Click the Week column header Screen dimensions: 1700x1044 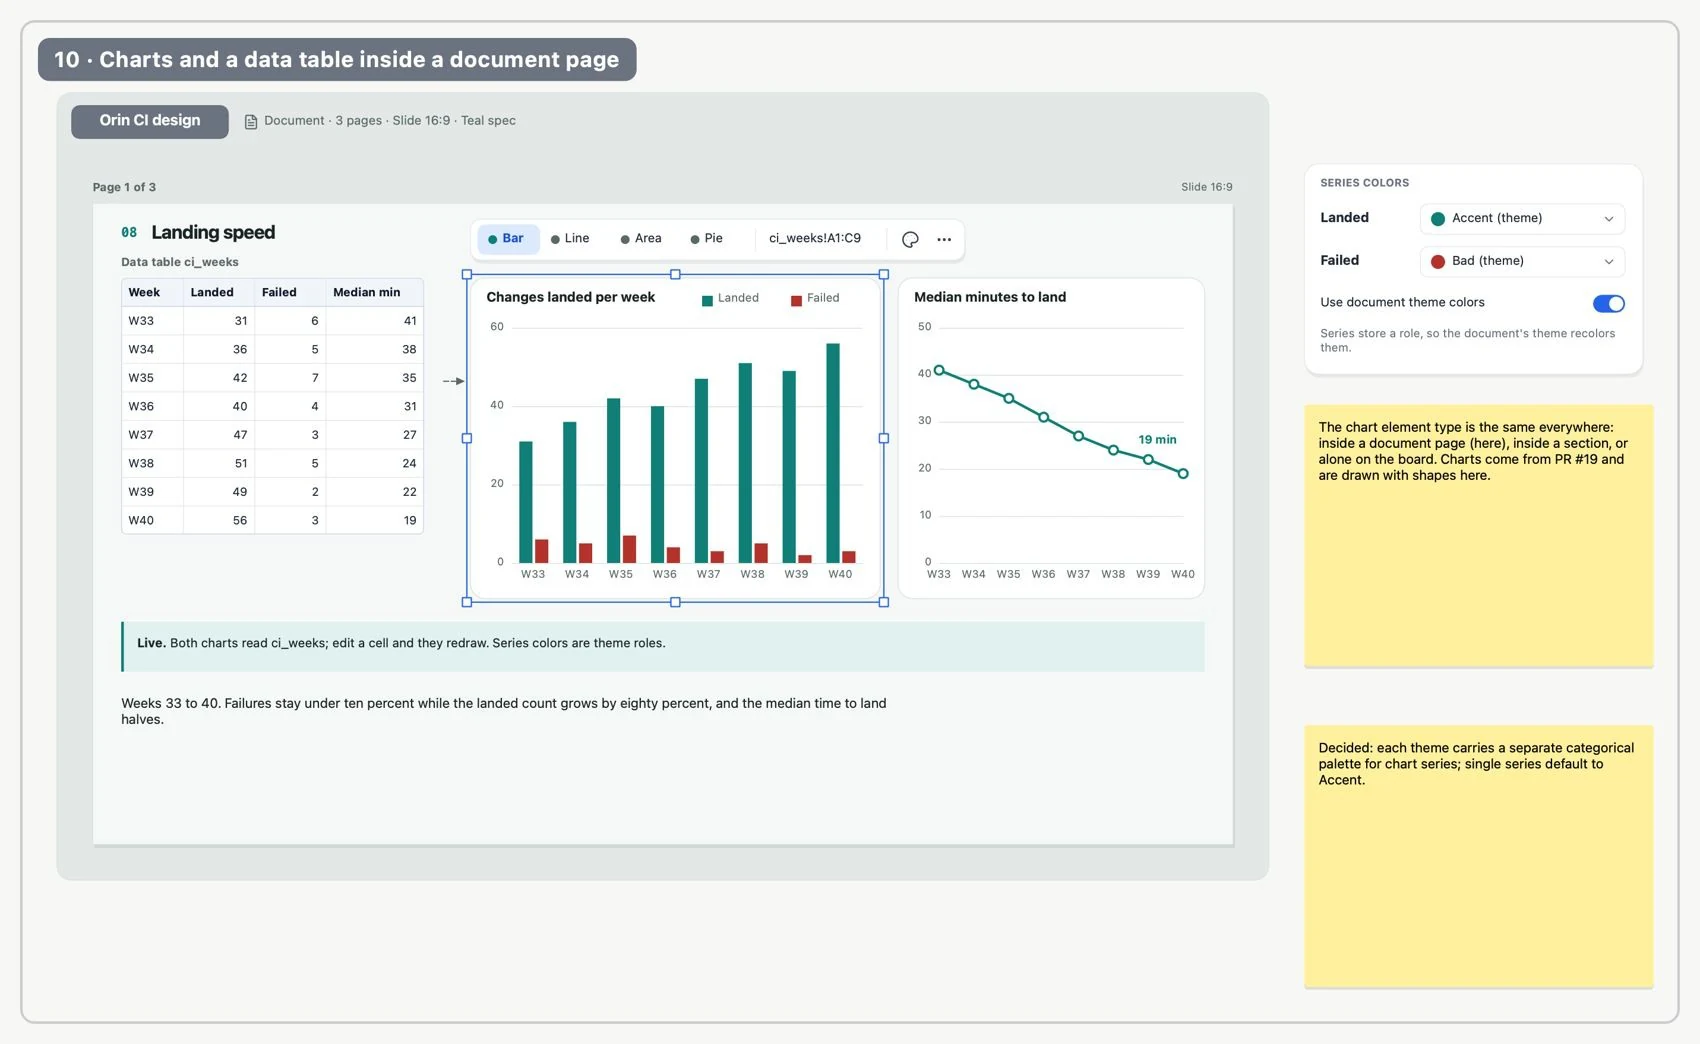[152, 293]
